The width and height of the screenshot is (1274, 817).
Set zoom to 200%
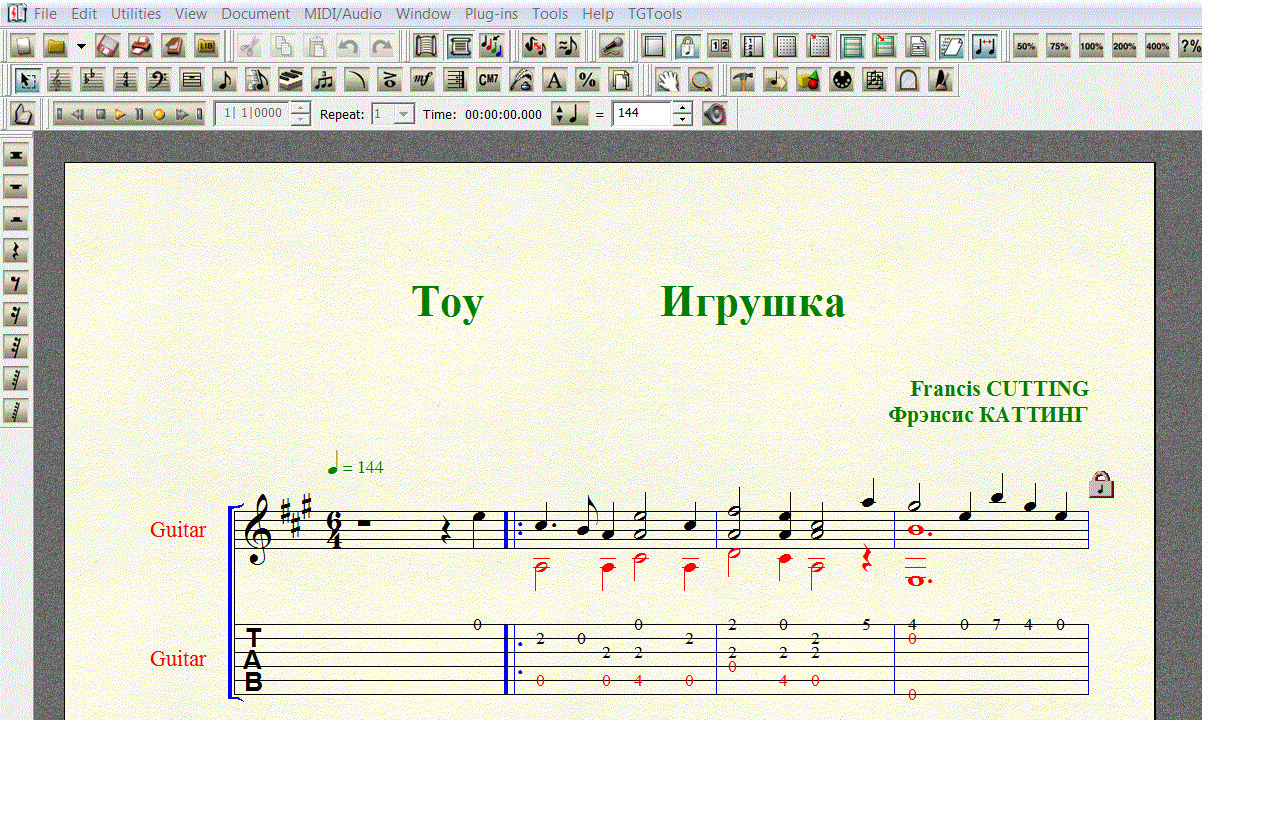click(x=1124, y=46)
